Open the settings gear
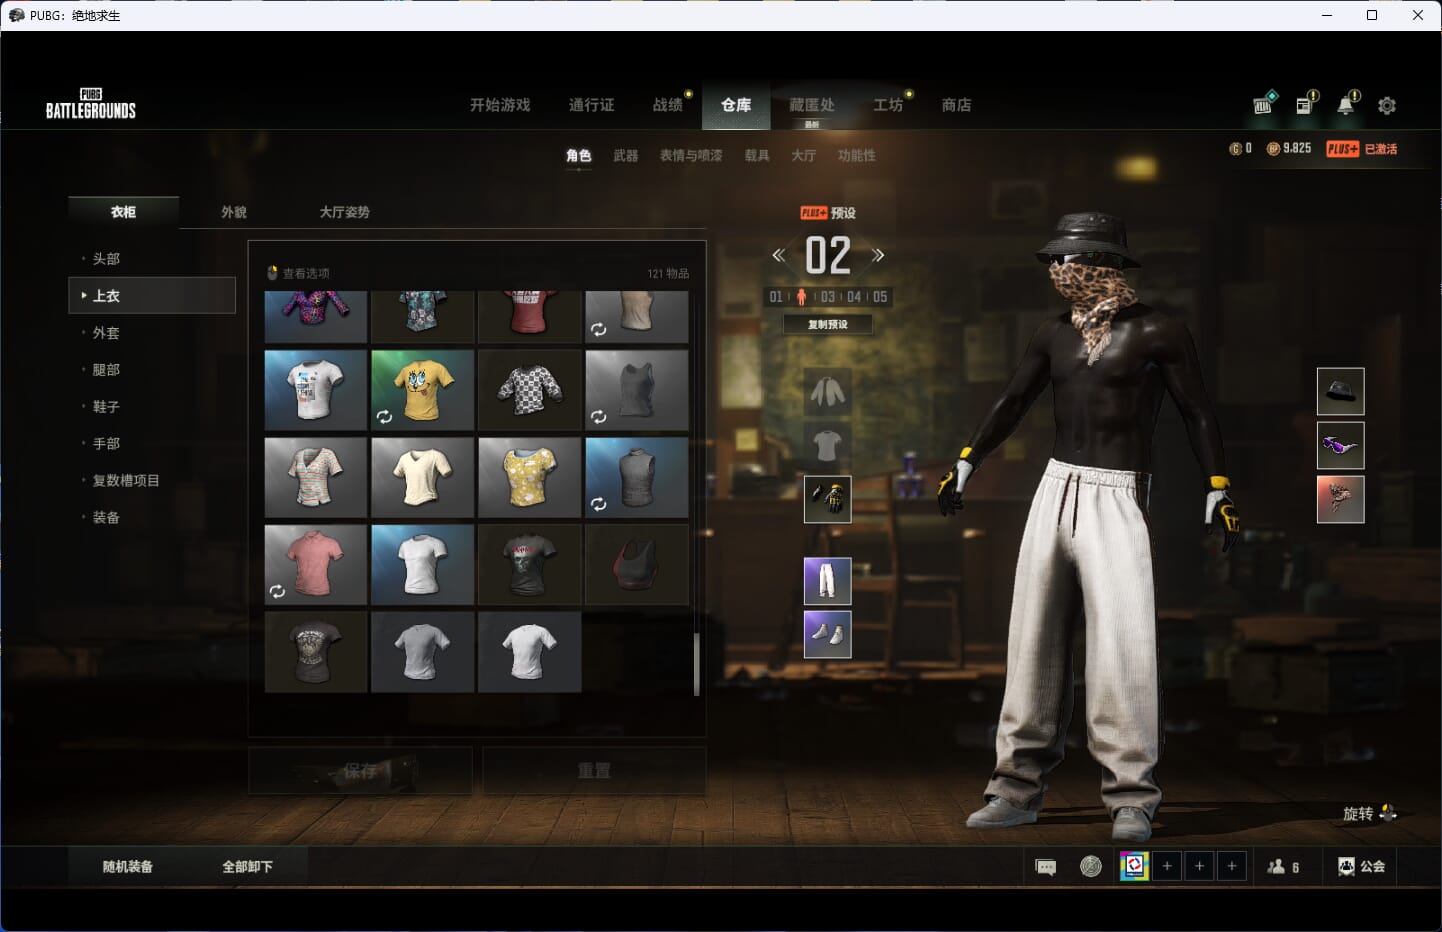 click(1387, 105)
